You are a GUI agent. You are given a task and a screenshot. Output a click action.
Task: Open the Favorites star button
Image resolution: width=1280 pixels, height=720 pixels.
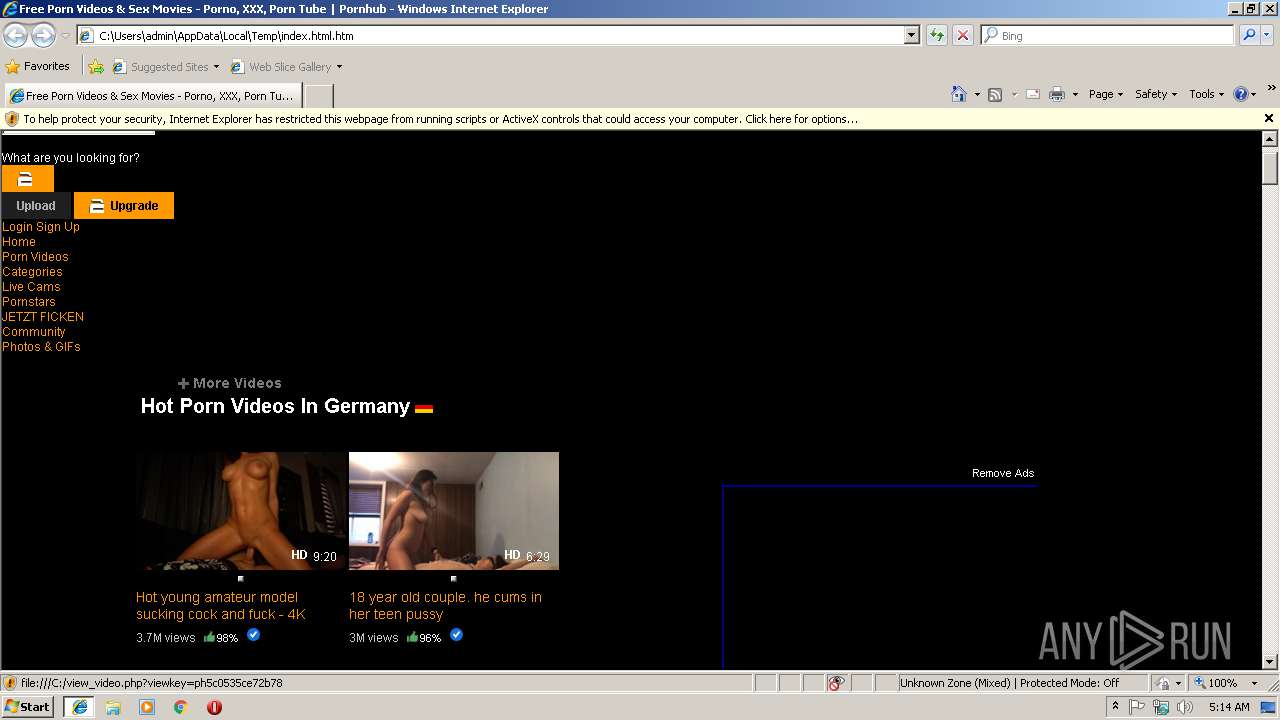37,66
